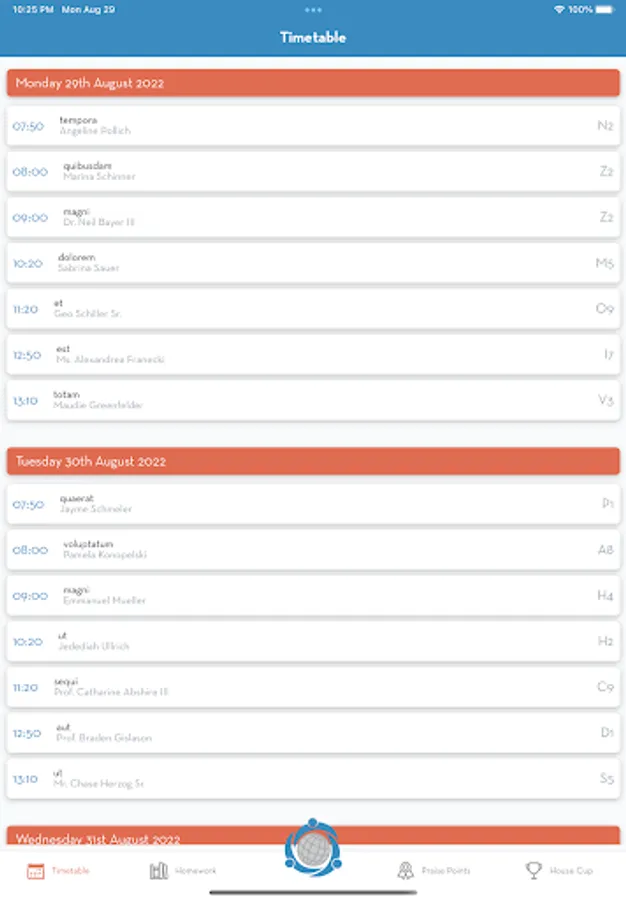Tap the three-dot multitasking indicator
This screenshot has height=900, width=626.
click(x=313, y=9)
